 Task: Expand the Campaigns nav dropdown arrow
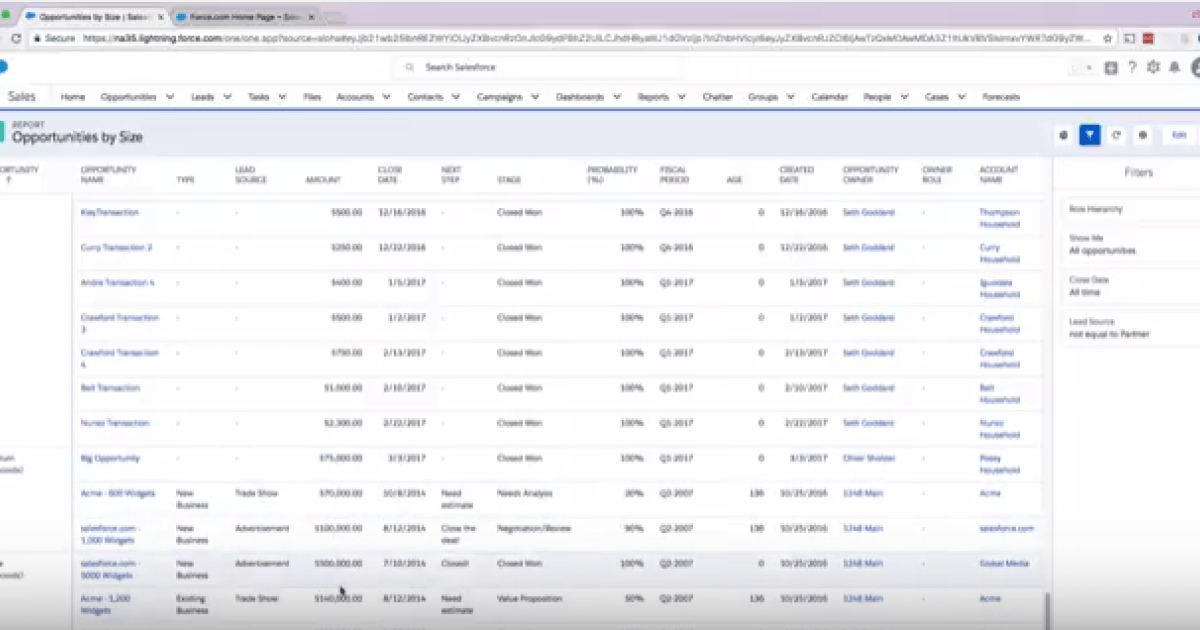coord(535,97)
